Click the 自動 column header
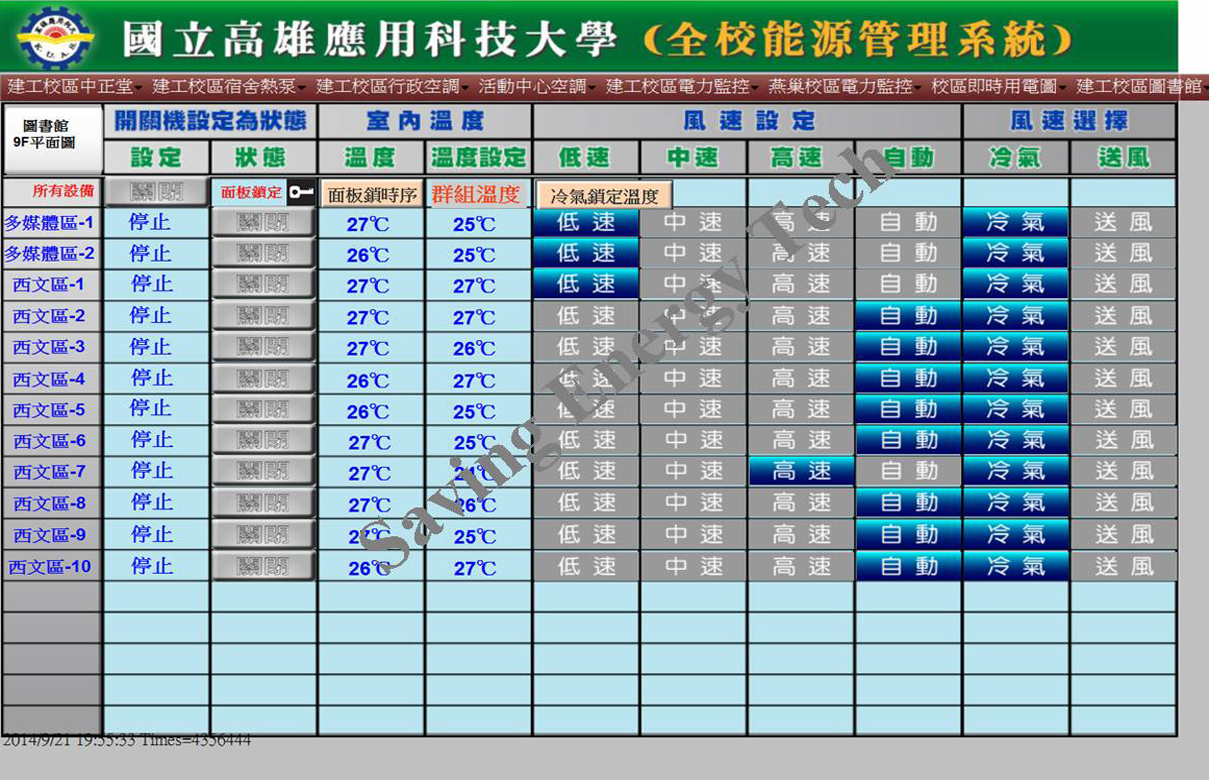This screenshot has width=1209, height=780. [x=908, y=157]
